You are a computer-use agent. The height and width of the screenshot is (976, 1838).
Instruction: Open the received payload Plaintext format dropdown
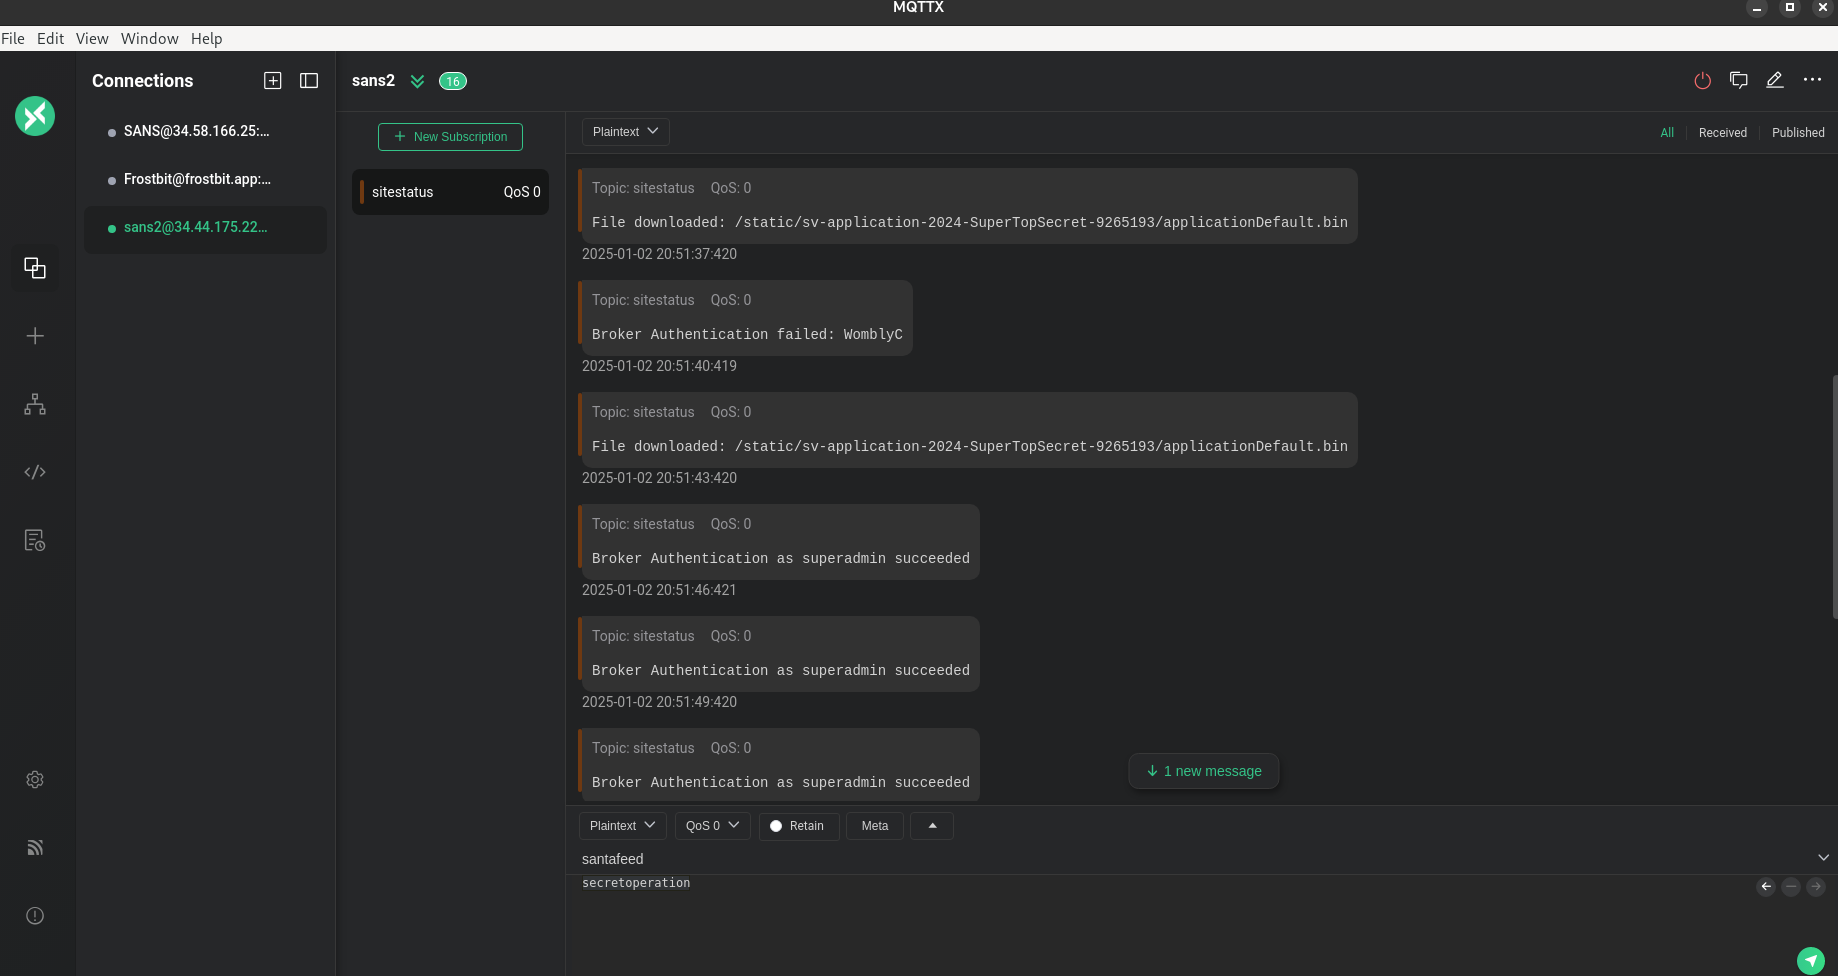[625, 131]
